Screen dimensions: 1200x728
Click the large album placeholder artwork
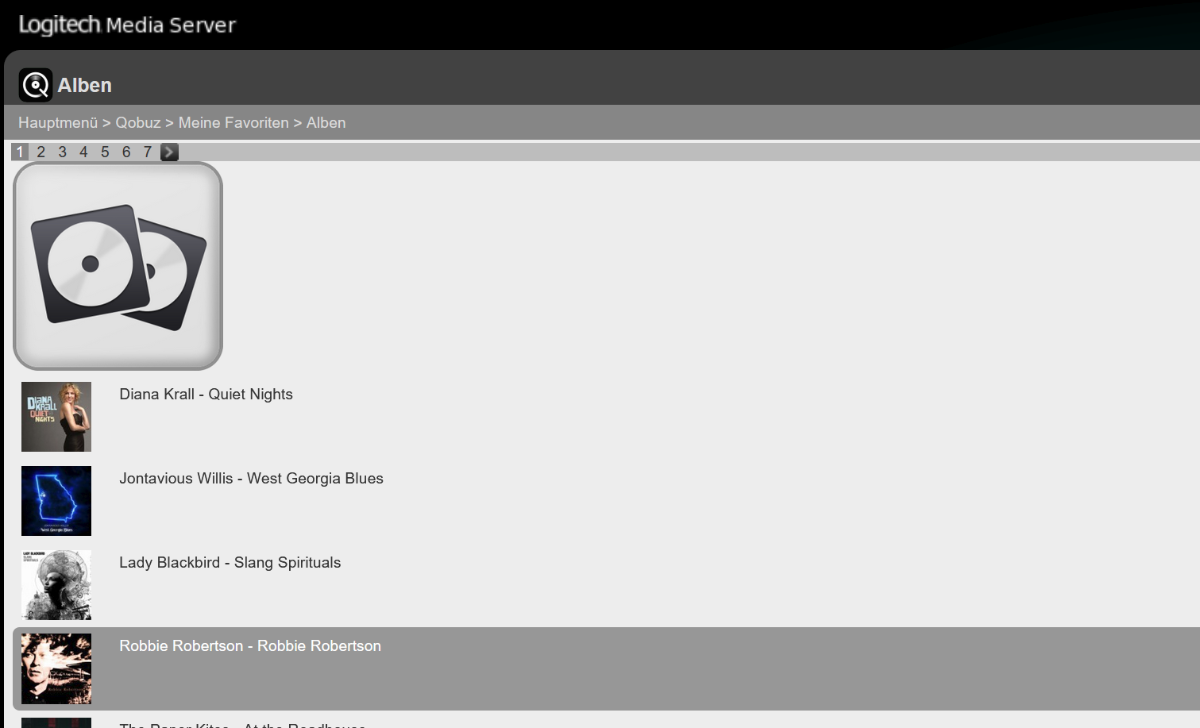coord(118,266)
